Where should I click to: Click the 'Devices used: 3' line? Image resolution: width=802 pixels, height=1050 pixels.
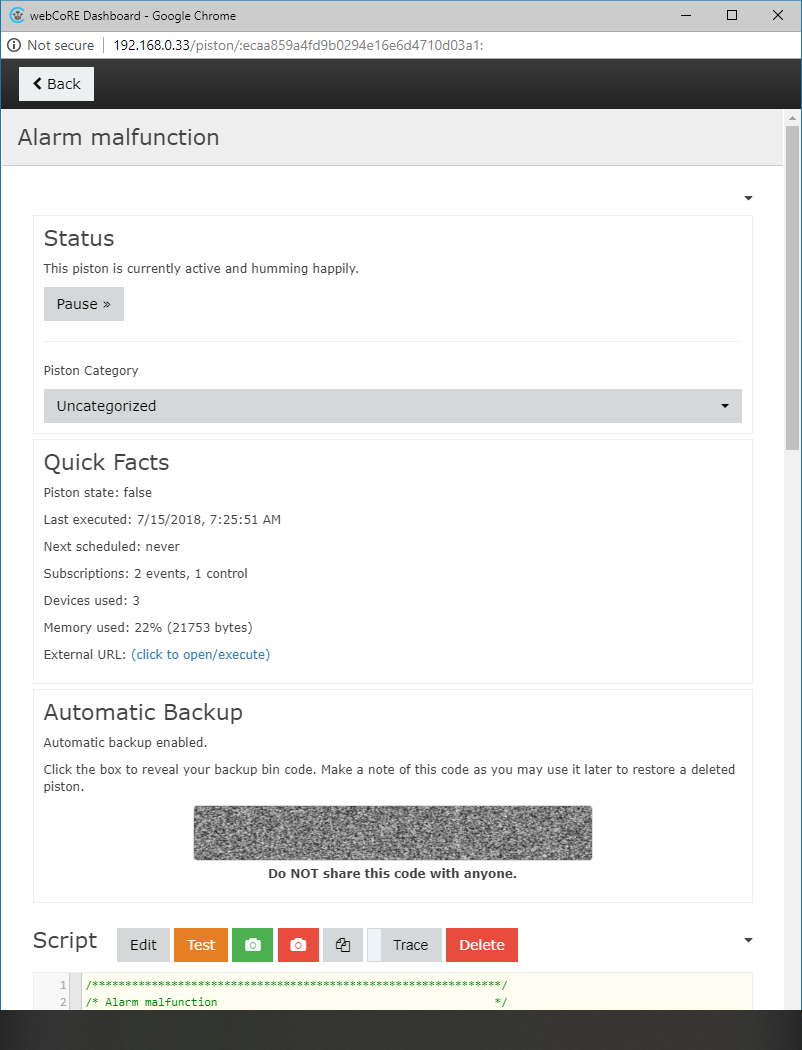(92, 601)
